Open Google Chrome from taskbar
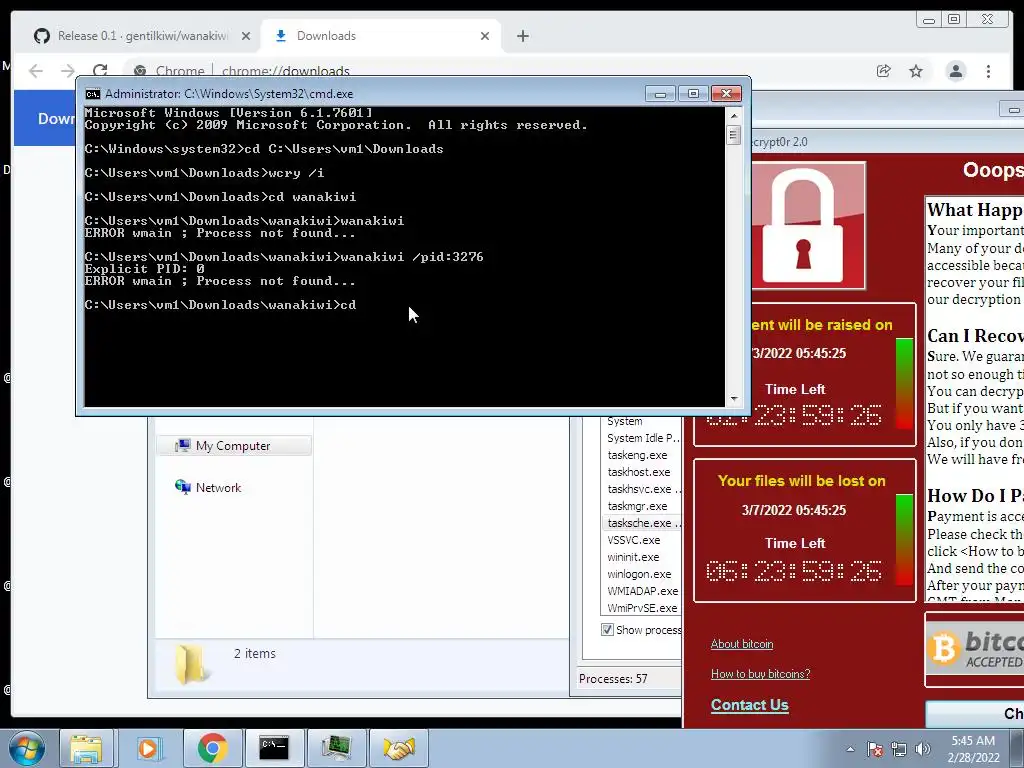1024x768 pixels. 212,748
